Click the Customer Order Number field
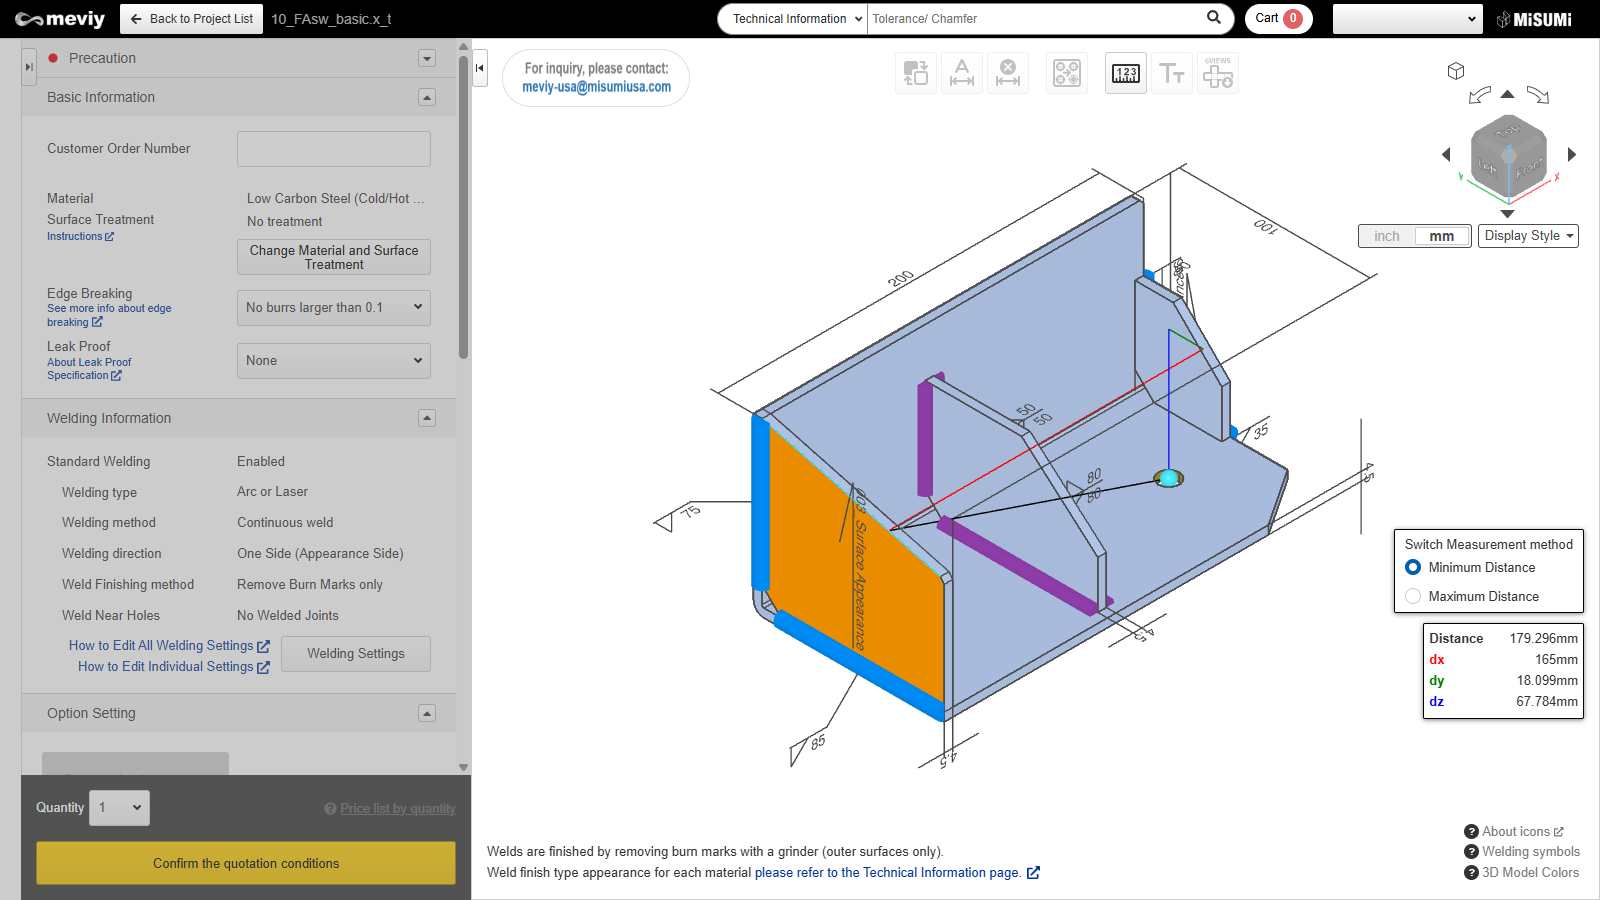This screenshot has width=1600, height=900. pyautogui.click(x=334, y=149)
